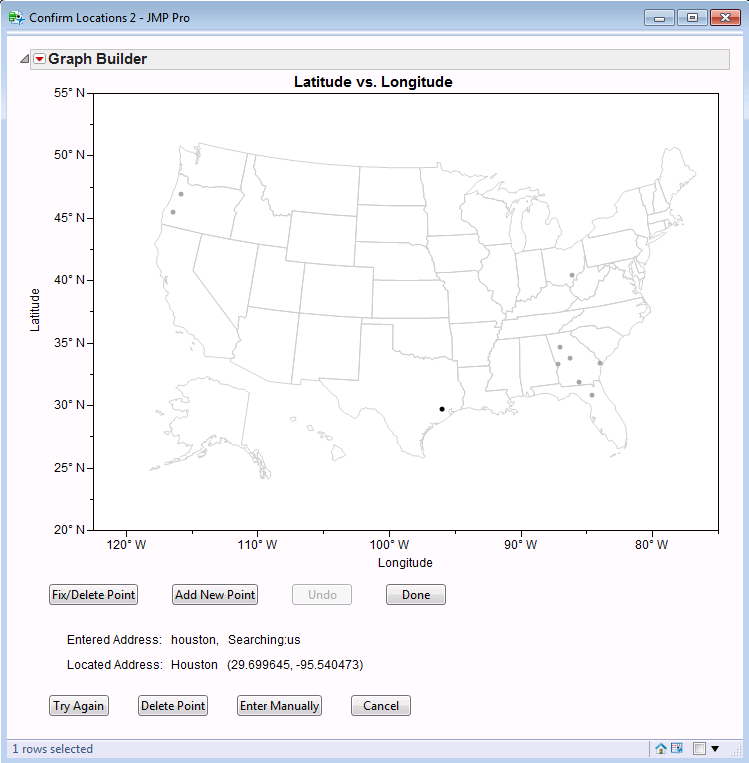Click the Delete Point button
The width and height of the screenshot is (749, 763).
173,706
